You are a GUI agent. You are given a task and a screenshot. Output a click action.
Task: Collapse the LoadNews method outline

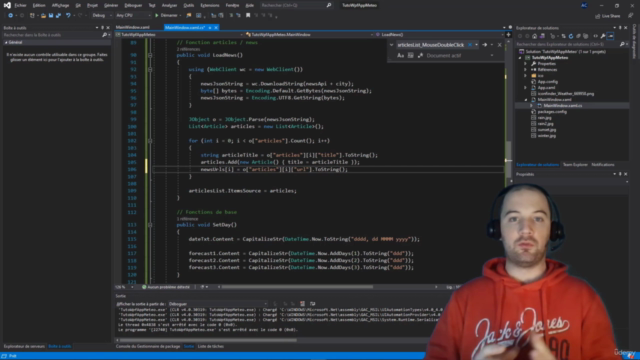click(x=150, y=55)
